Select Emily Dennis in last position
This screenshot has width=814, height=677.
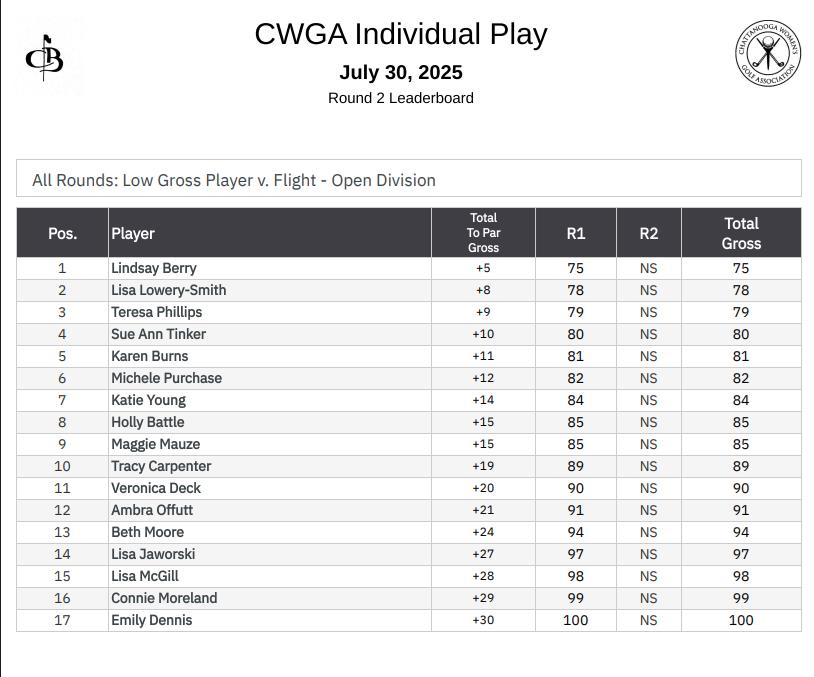tap(152, 620)
